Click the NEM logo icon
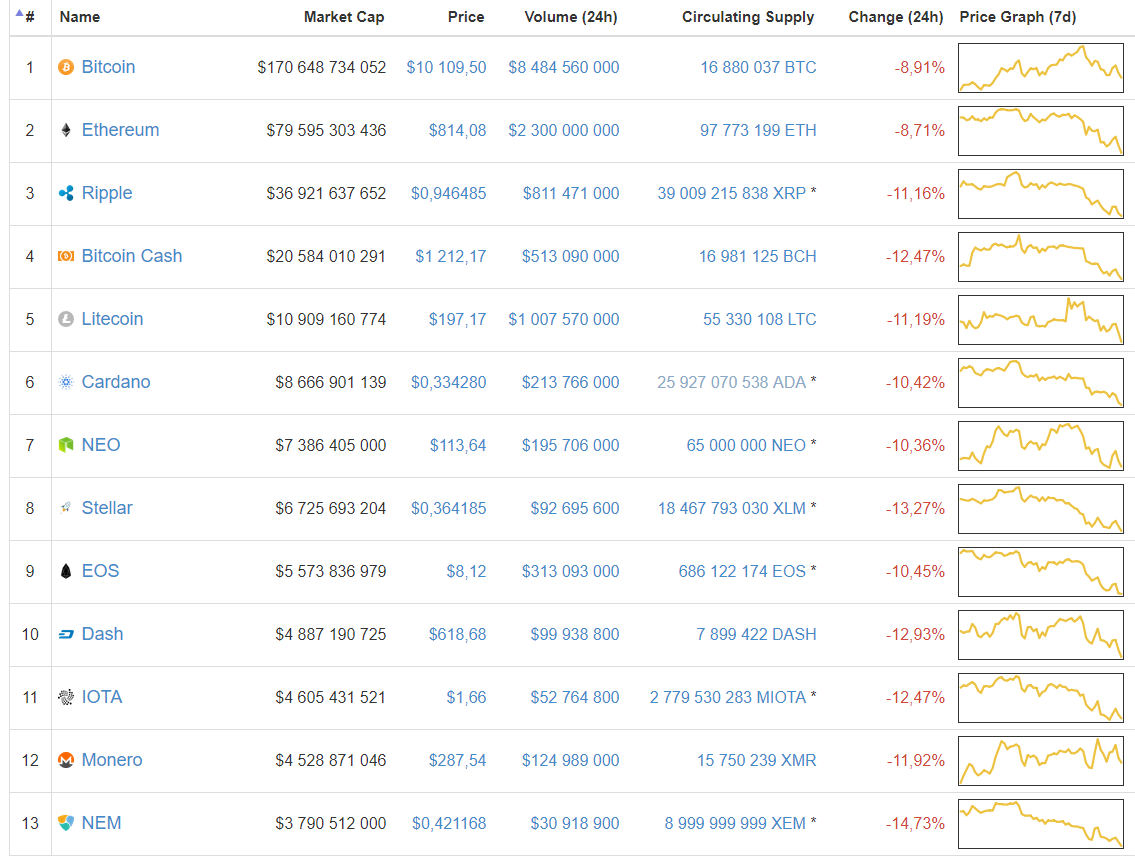 click(66, 823)
